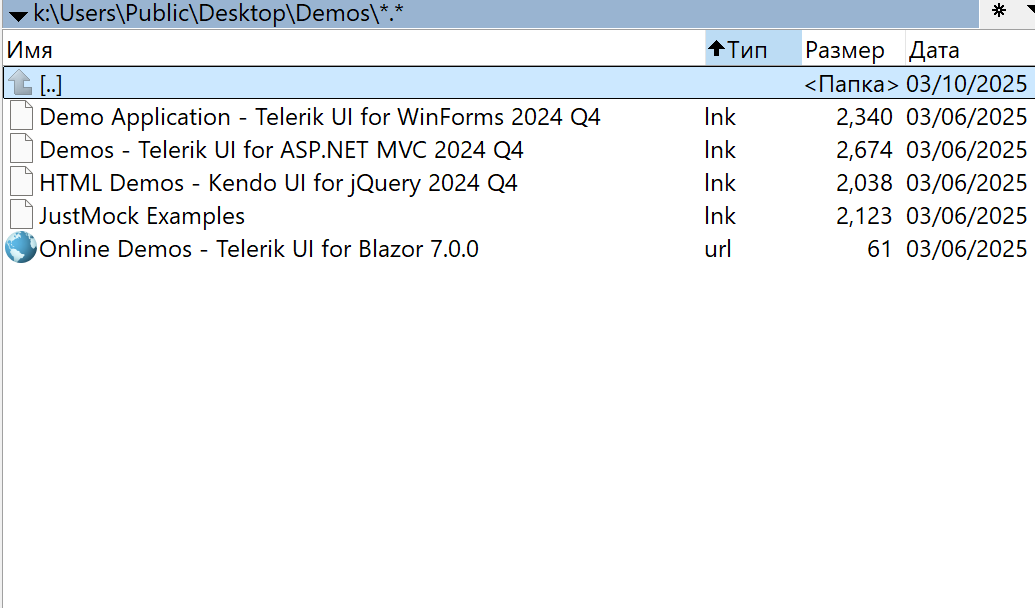Click the date of the WinForms demo row
Viewport: 1035px width, 608px height.
point(966,117)
